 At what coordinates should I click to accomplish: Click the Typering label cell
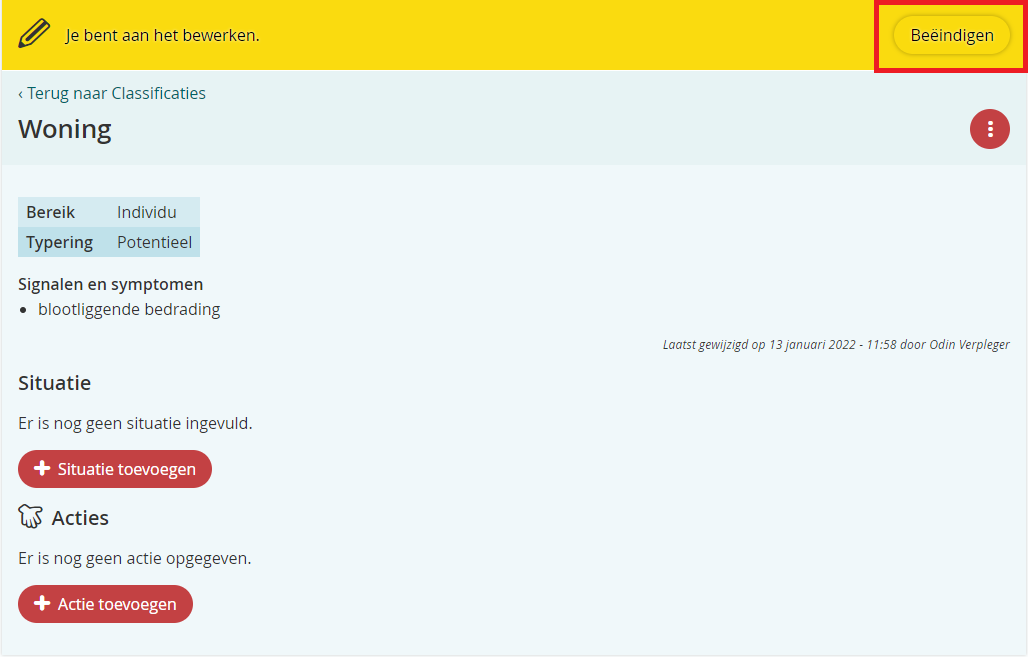pos(59,242)
